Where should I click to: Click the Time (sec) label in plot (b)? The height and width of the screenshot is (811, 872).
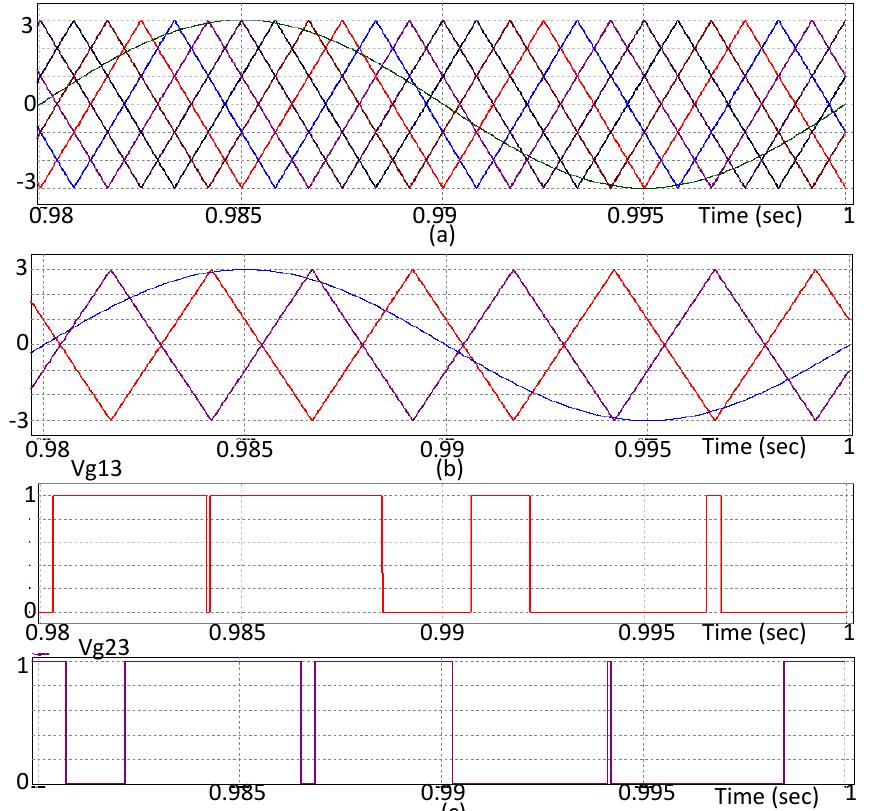tap(753, 446)
